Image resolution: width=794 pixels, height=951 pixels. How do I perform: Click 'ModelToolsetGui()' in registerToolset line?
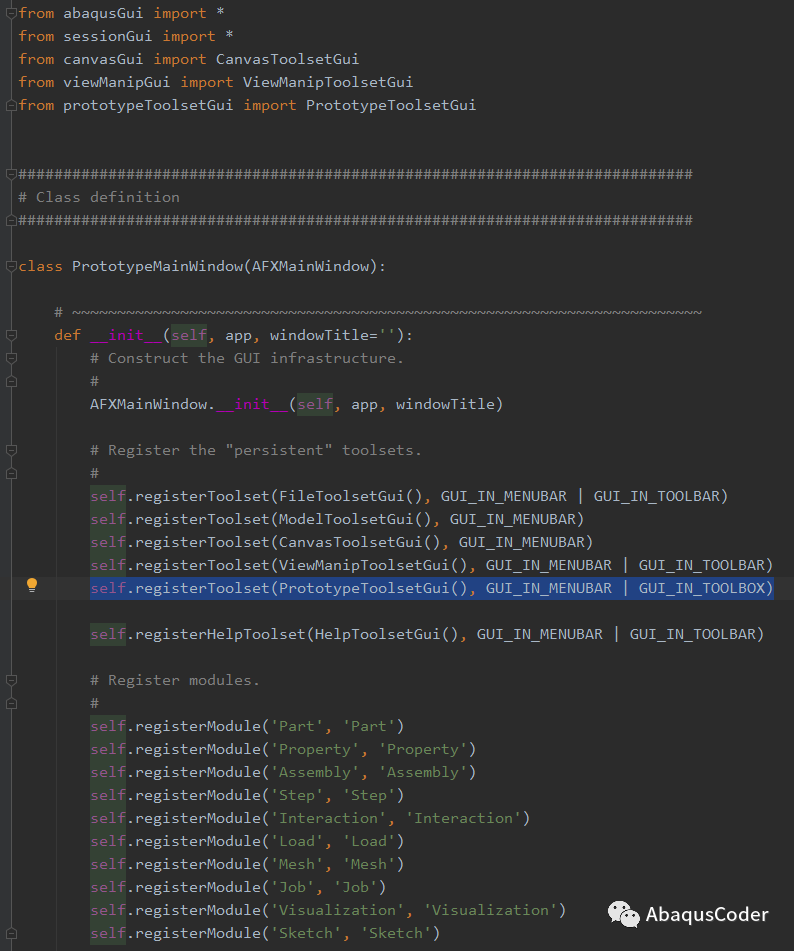point(355,520)
